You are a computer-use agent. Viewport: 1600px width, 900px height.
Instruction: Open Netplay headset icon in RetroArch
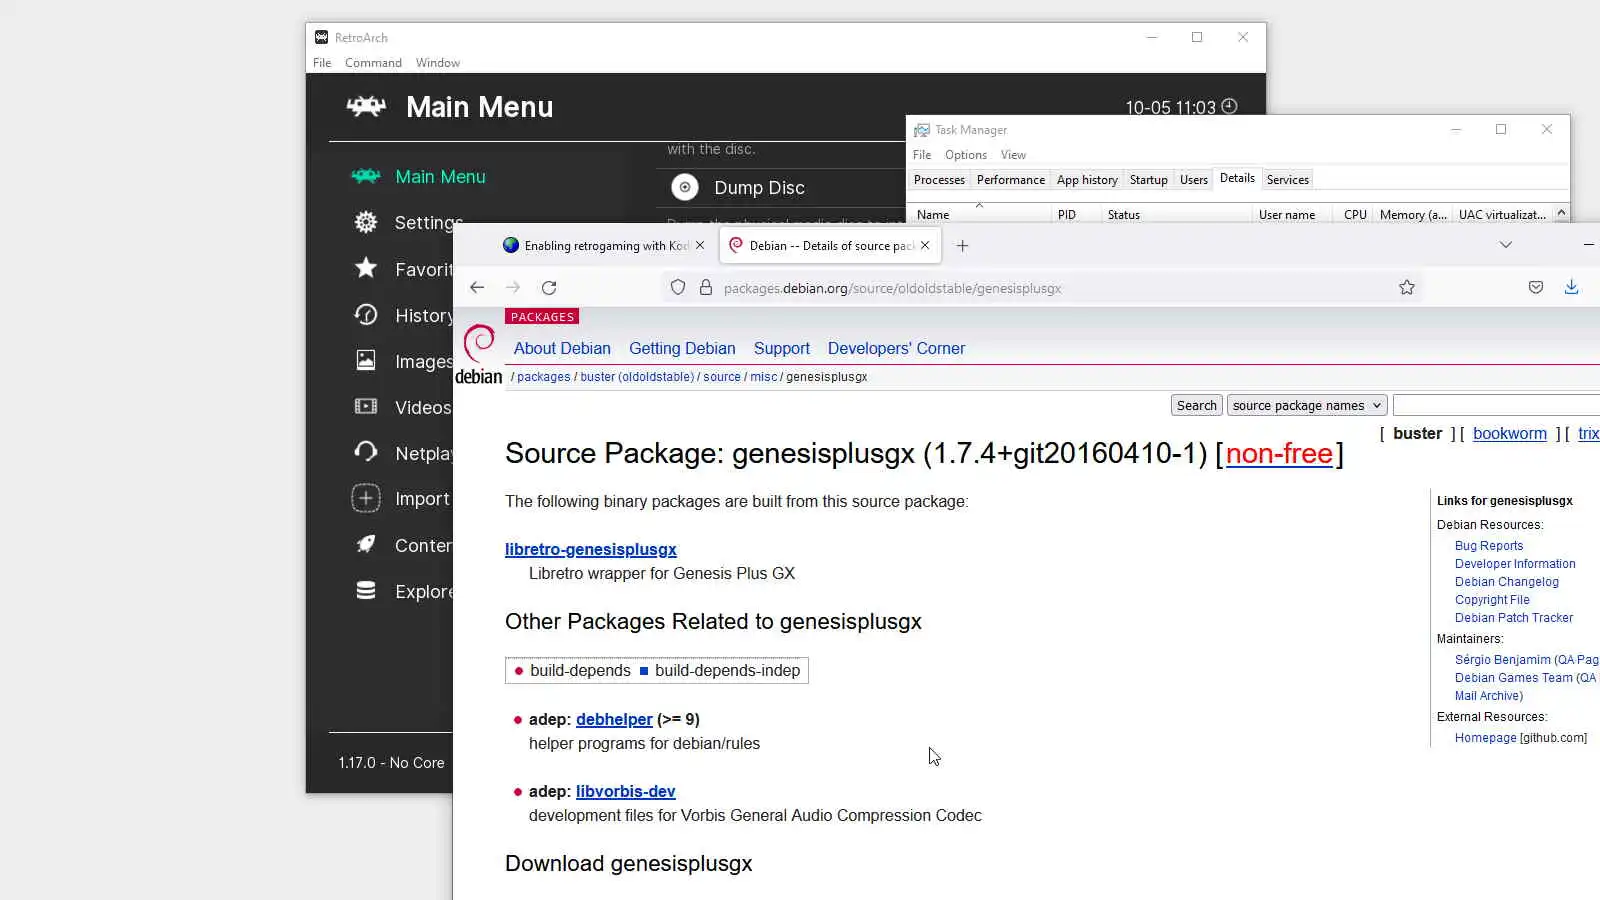tap(366, 453)
